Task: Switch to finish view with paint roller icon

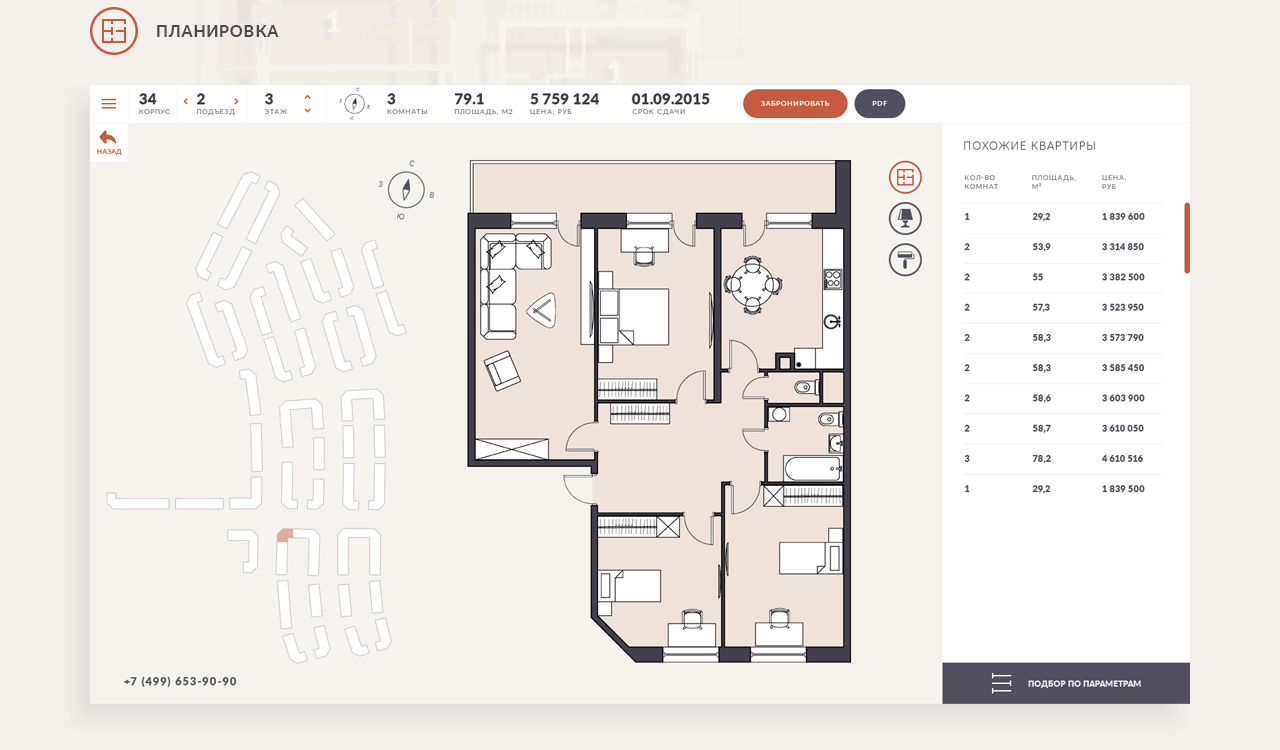Action: pos(905,260)
